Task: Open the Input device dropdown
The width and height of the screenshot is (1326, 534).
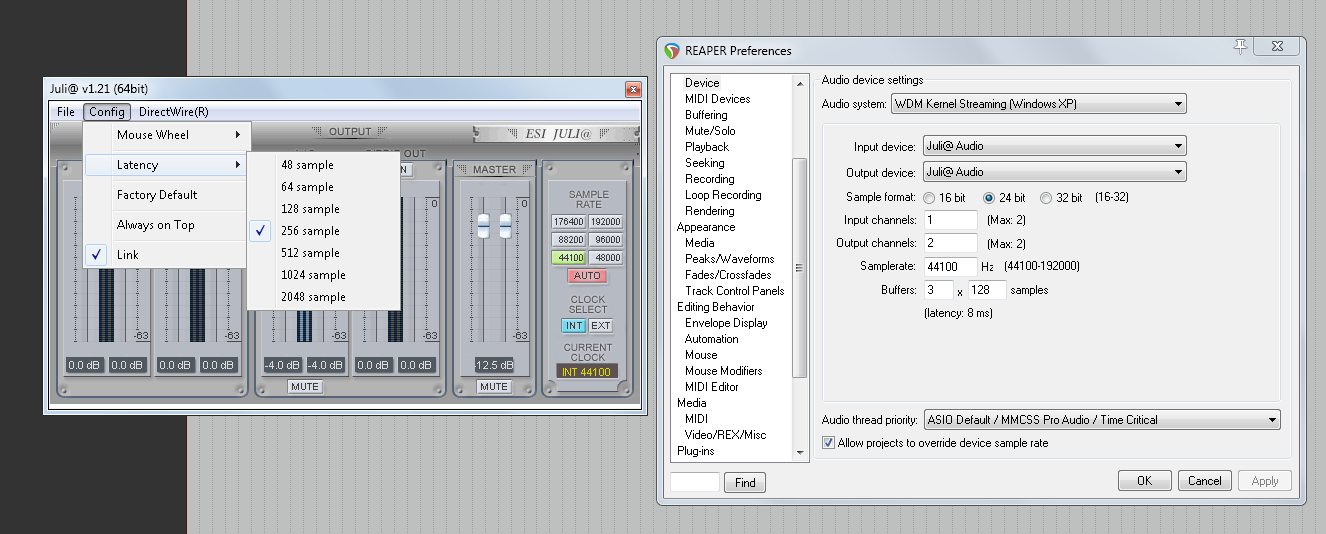Action: coord(1054,146)
